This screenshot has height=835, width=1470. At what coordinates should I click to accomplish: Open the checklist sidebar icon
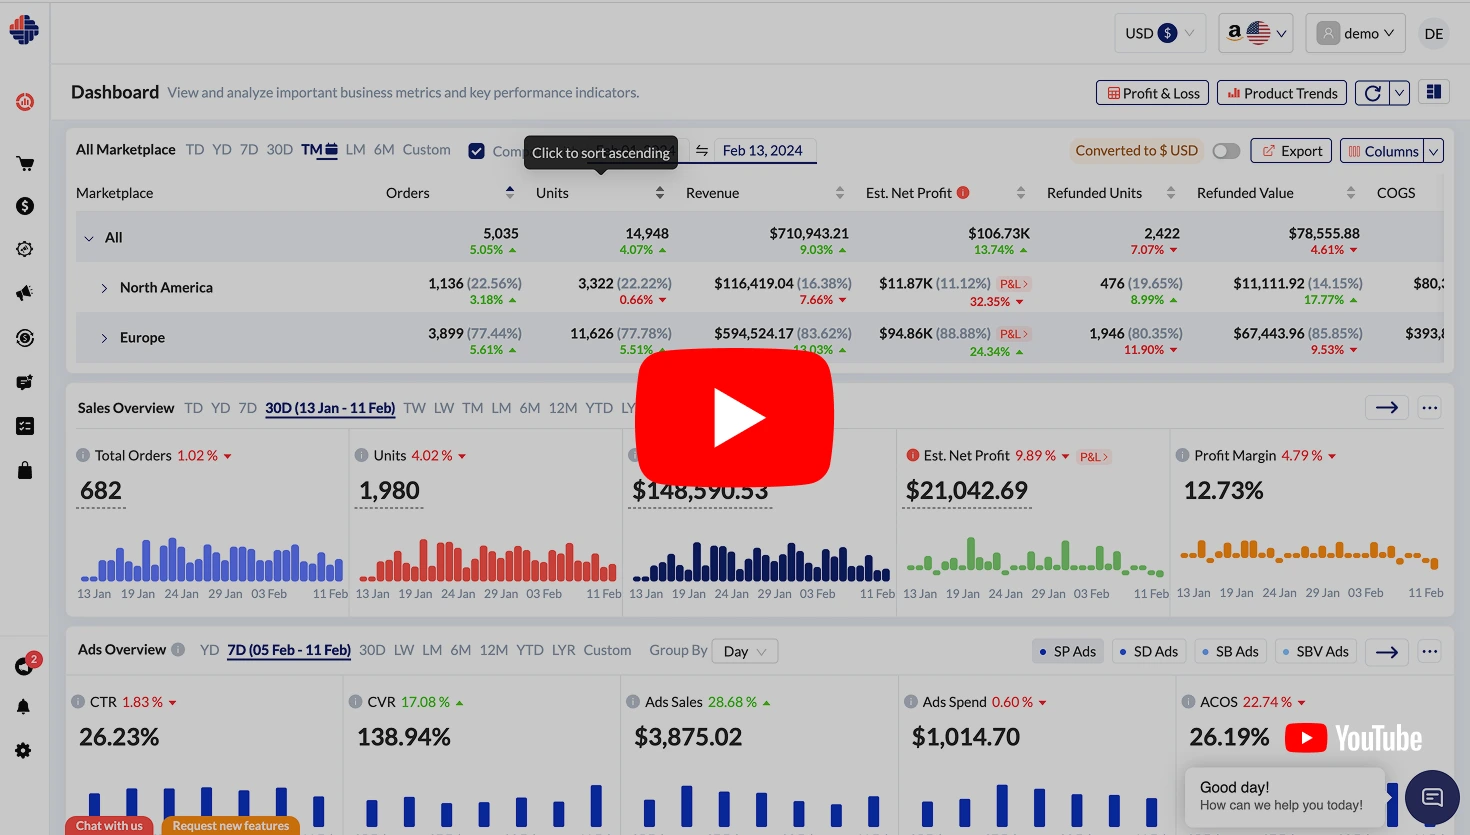[x=25, y=426]
